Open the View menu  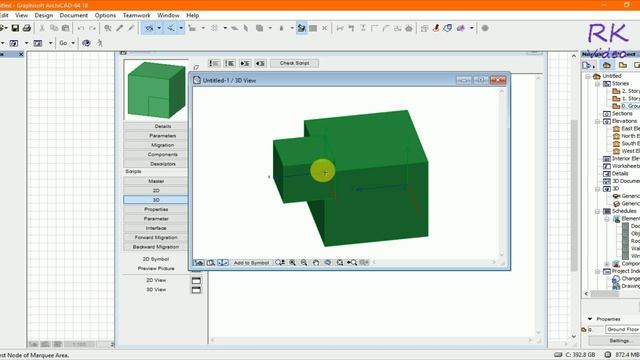coord(22,15)
